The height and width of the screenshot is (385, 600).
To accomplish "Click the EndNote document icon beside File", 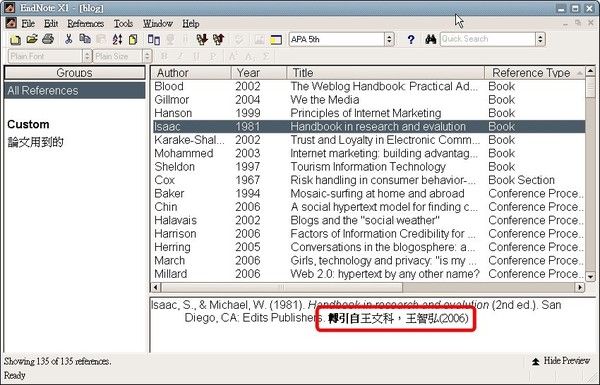I will click(11, 23).
